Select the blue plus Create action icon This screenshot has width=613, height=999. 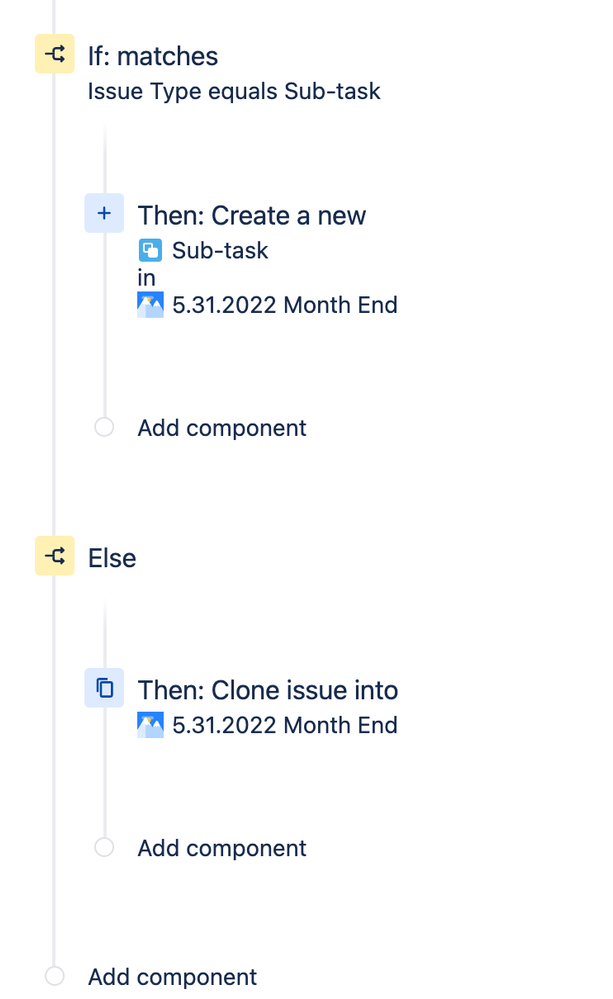(x=105, y=213)
